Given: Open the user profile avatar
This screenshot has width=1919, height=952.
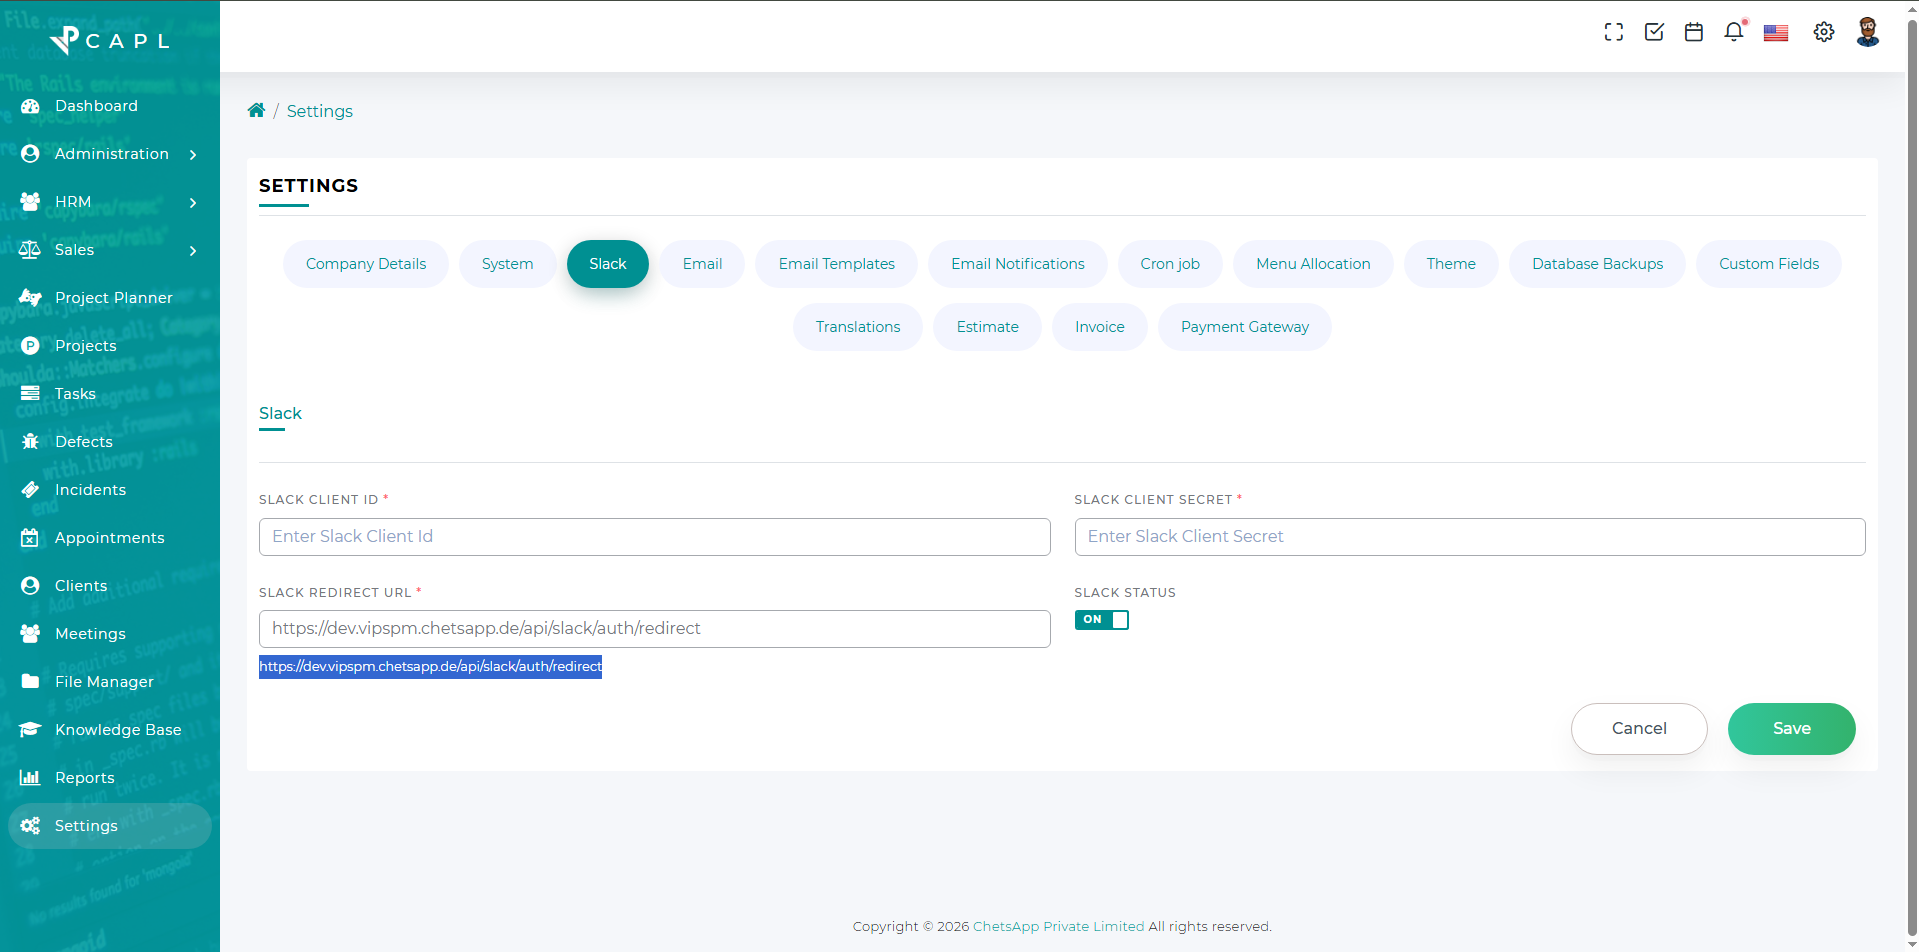Looking at the screenshot, I should click(x=1867, y=32).
